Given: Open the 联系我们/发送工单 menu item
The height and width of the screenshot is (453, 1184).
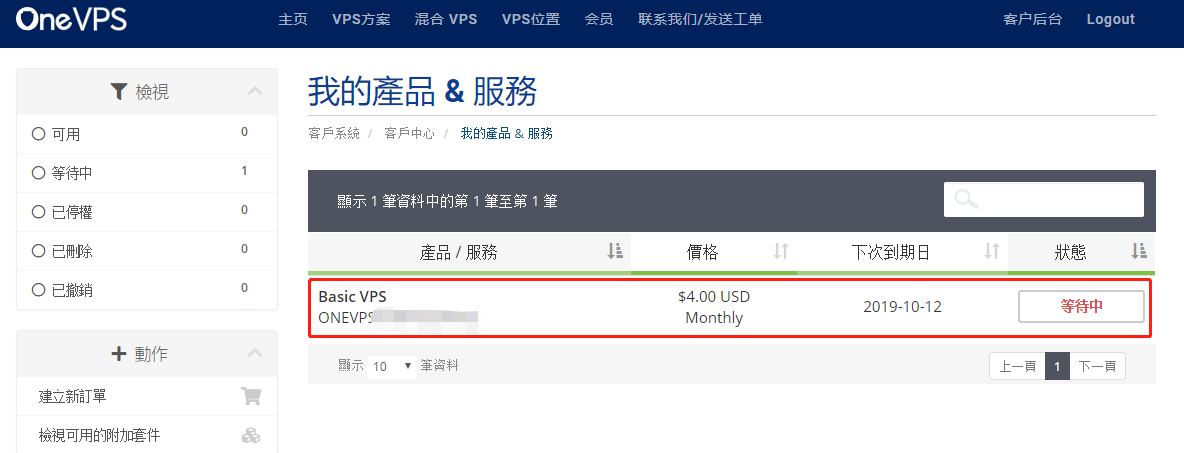Looking at the screenshot, I should point(700,19).
